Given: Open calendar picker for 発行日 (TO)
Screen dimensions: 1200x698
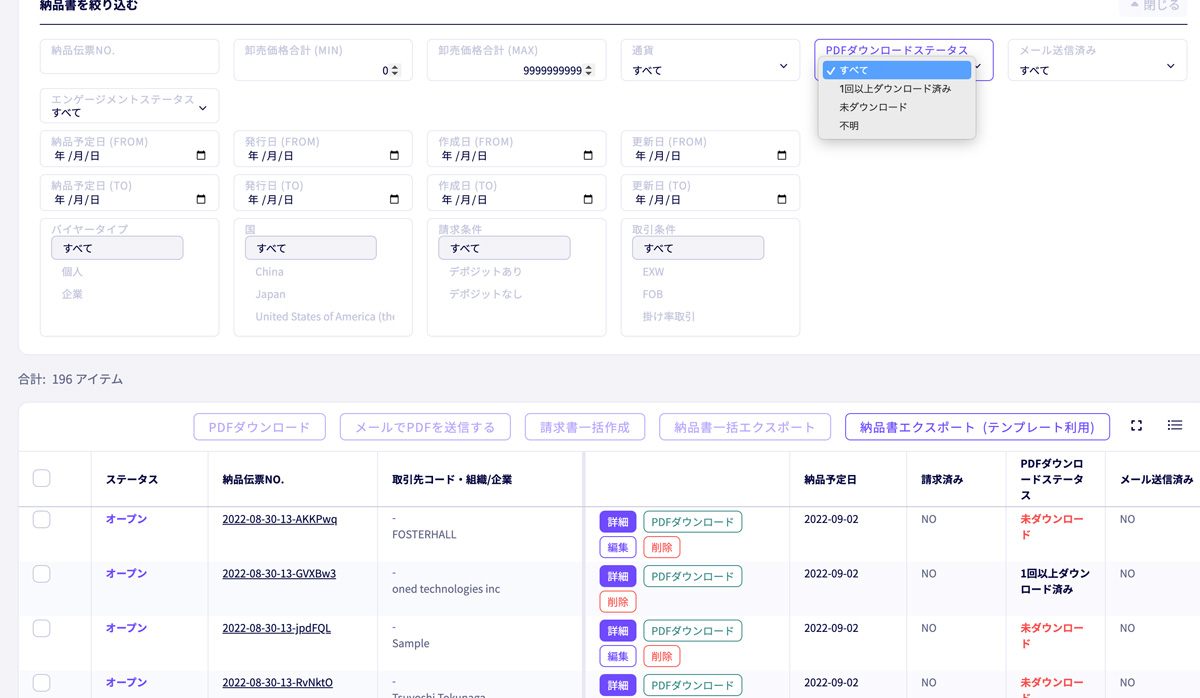Looking at the screenshot, I should click(x=394, y=200).
